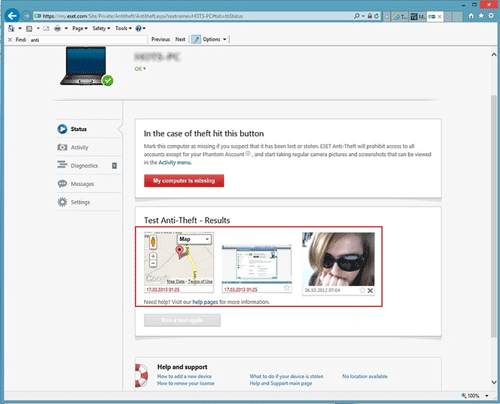Viewport: 500px width, 404px height.
Task: Click the address bar URL field
Action: pos(193,16)
